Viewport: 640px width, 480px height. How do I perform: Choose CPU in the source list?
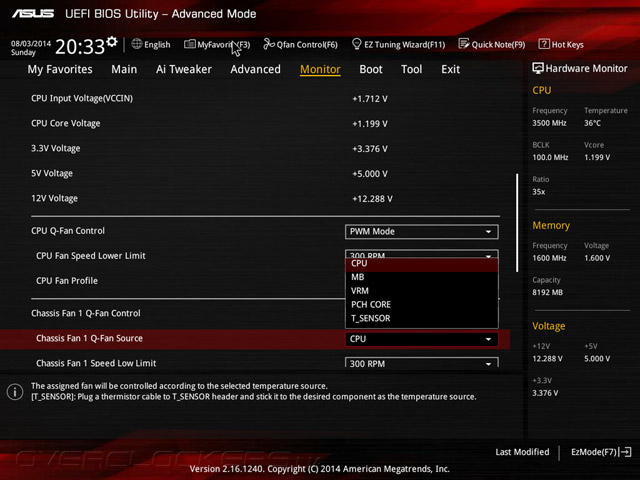pyautogui.click(x=422, y=264)
